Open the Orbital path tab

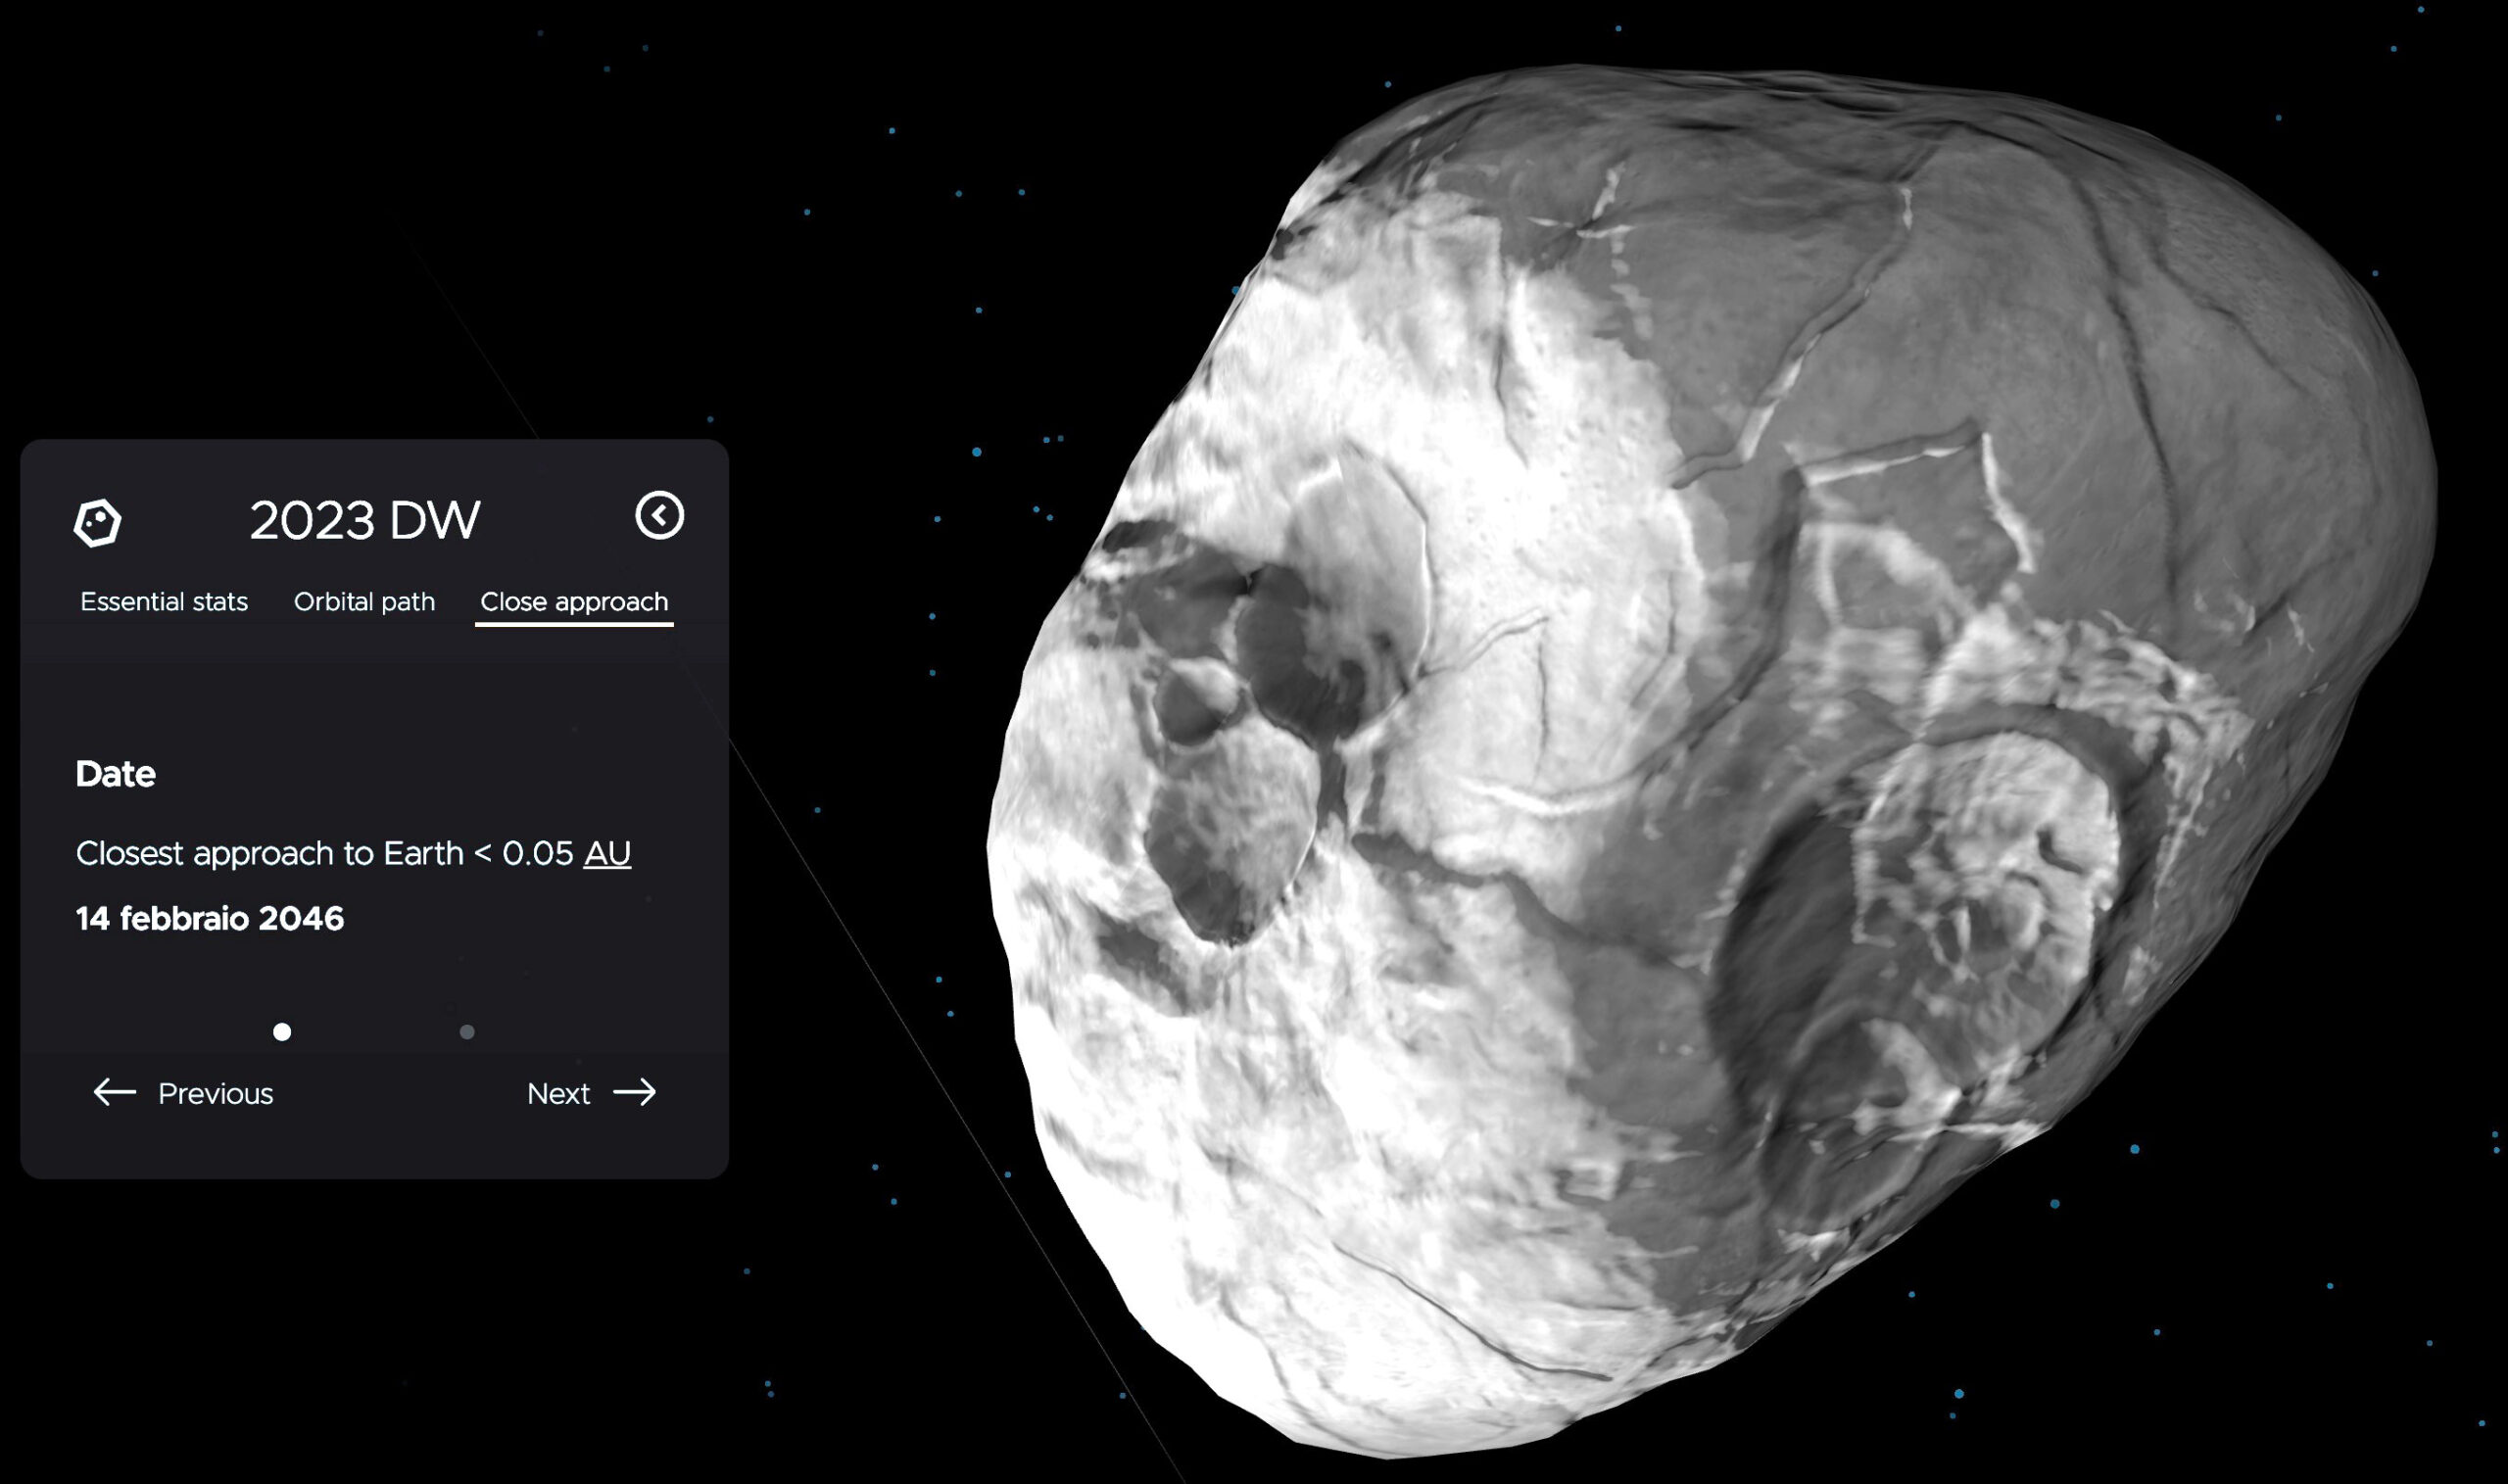click(x=364, y=602)
